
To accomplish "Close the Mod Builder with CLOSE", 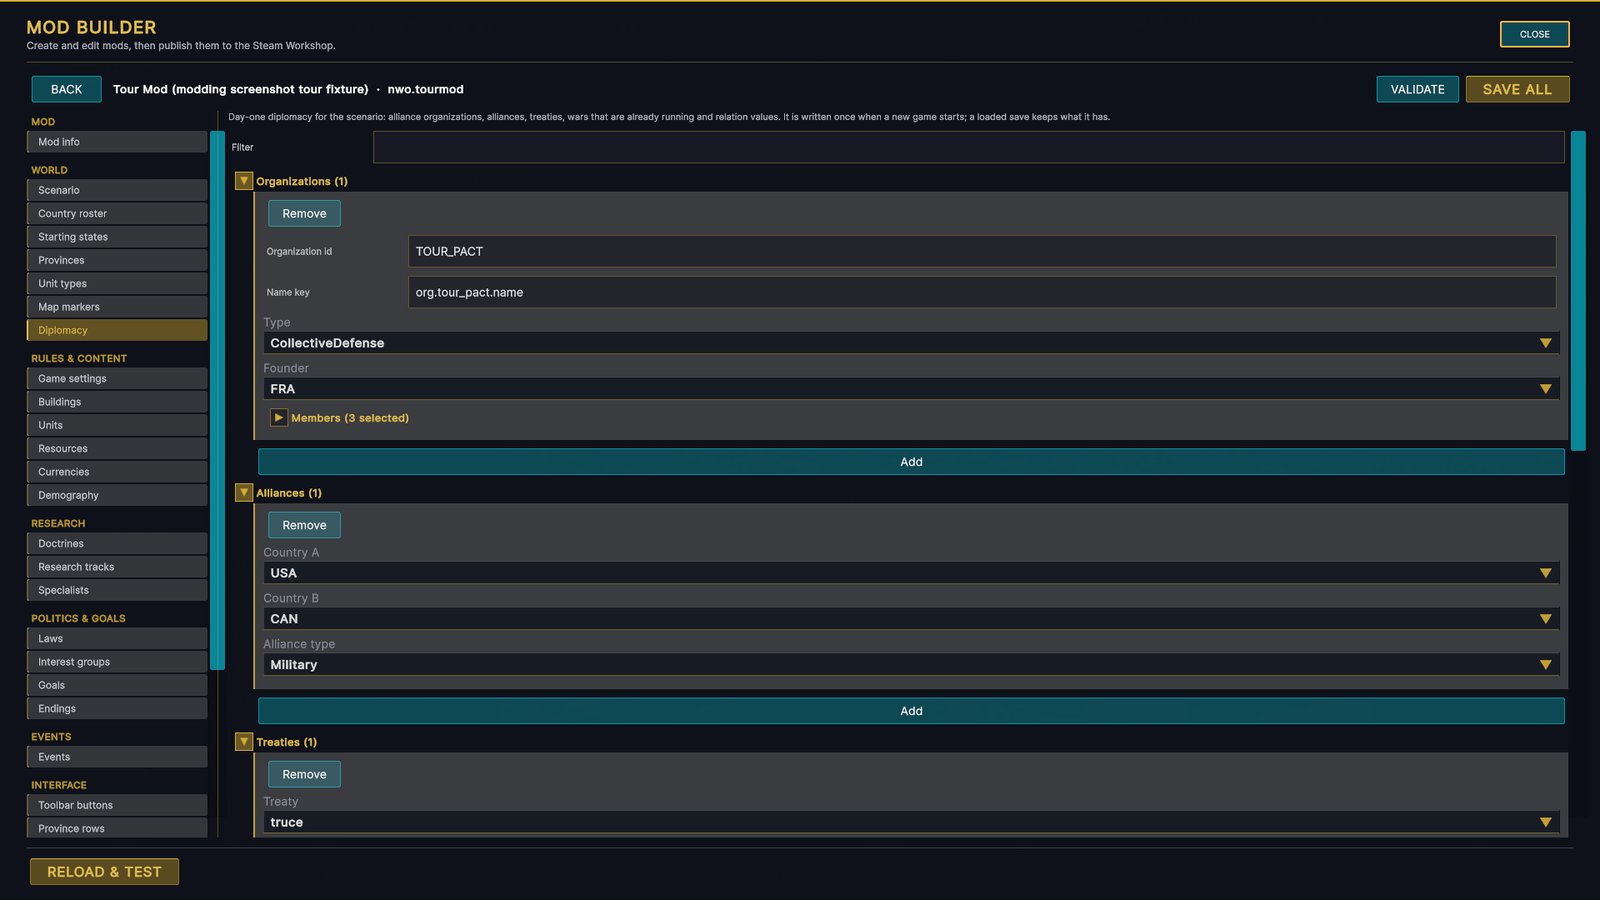I will click(x=1534, y=34).
